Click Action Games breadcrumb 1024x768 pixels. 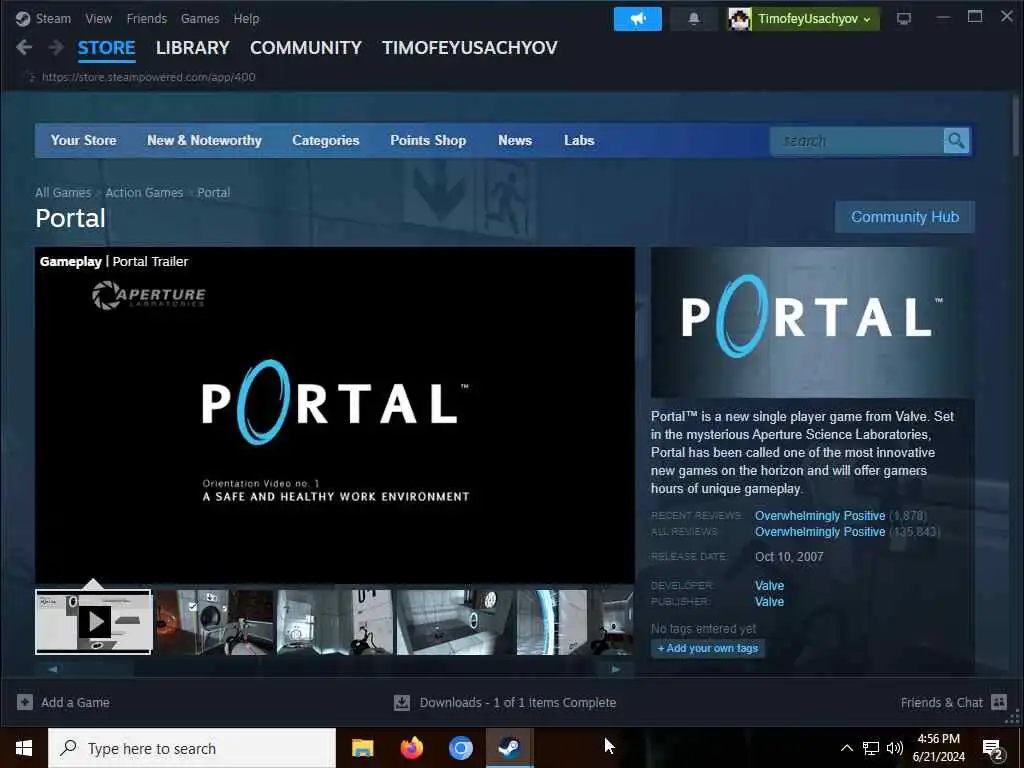coord(144,193)
